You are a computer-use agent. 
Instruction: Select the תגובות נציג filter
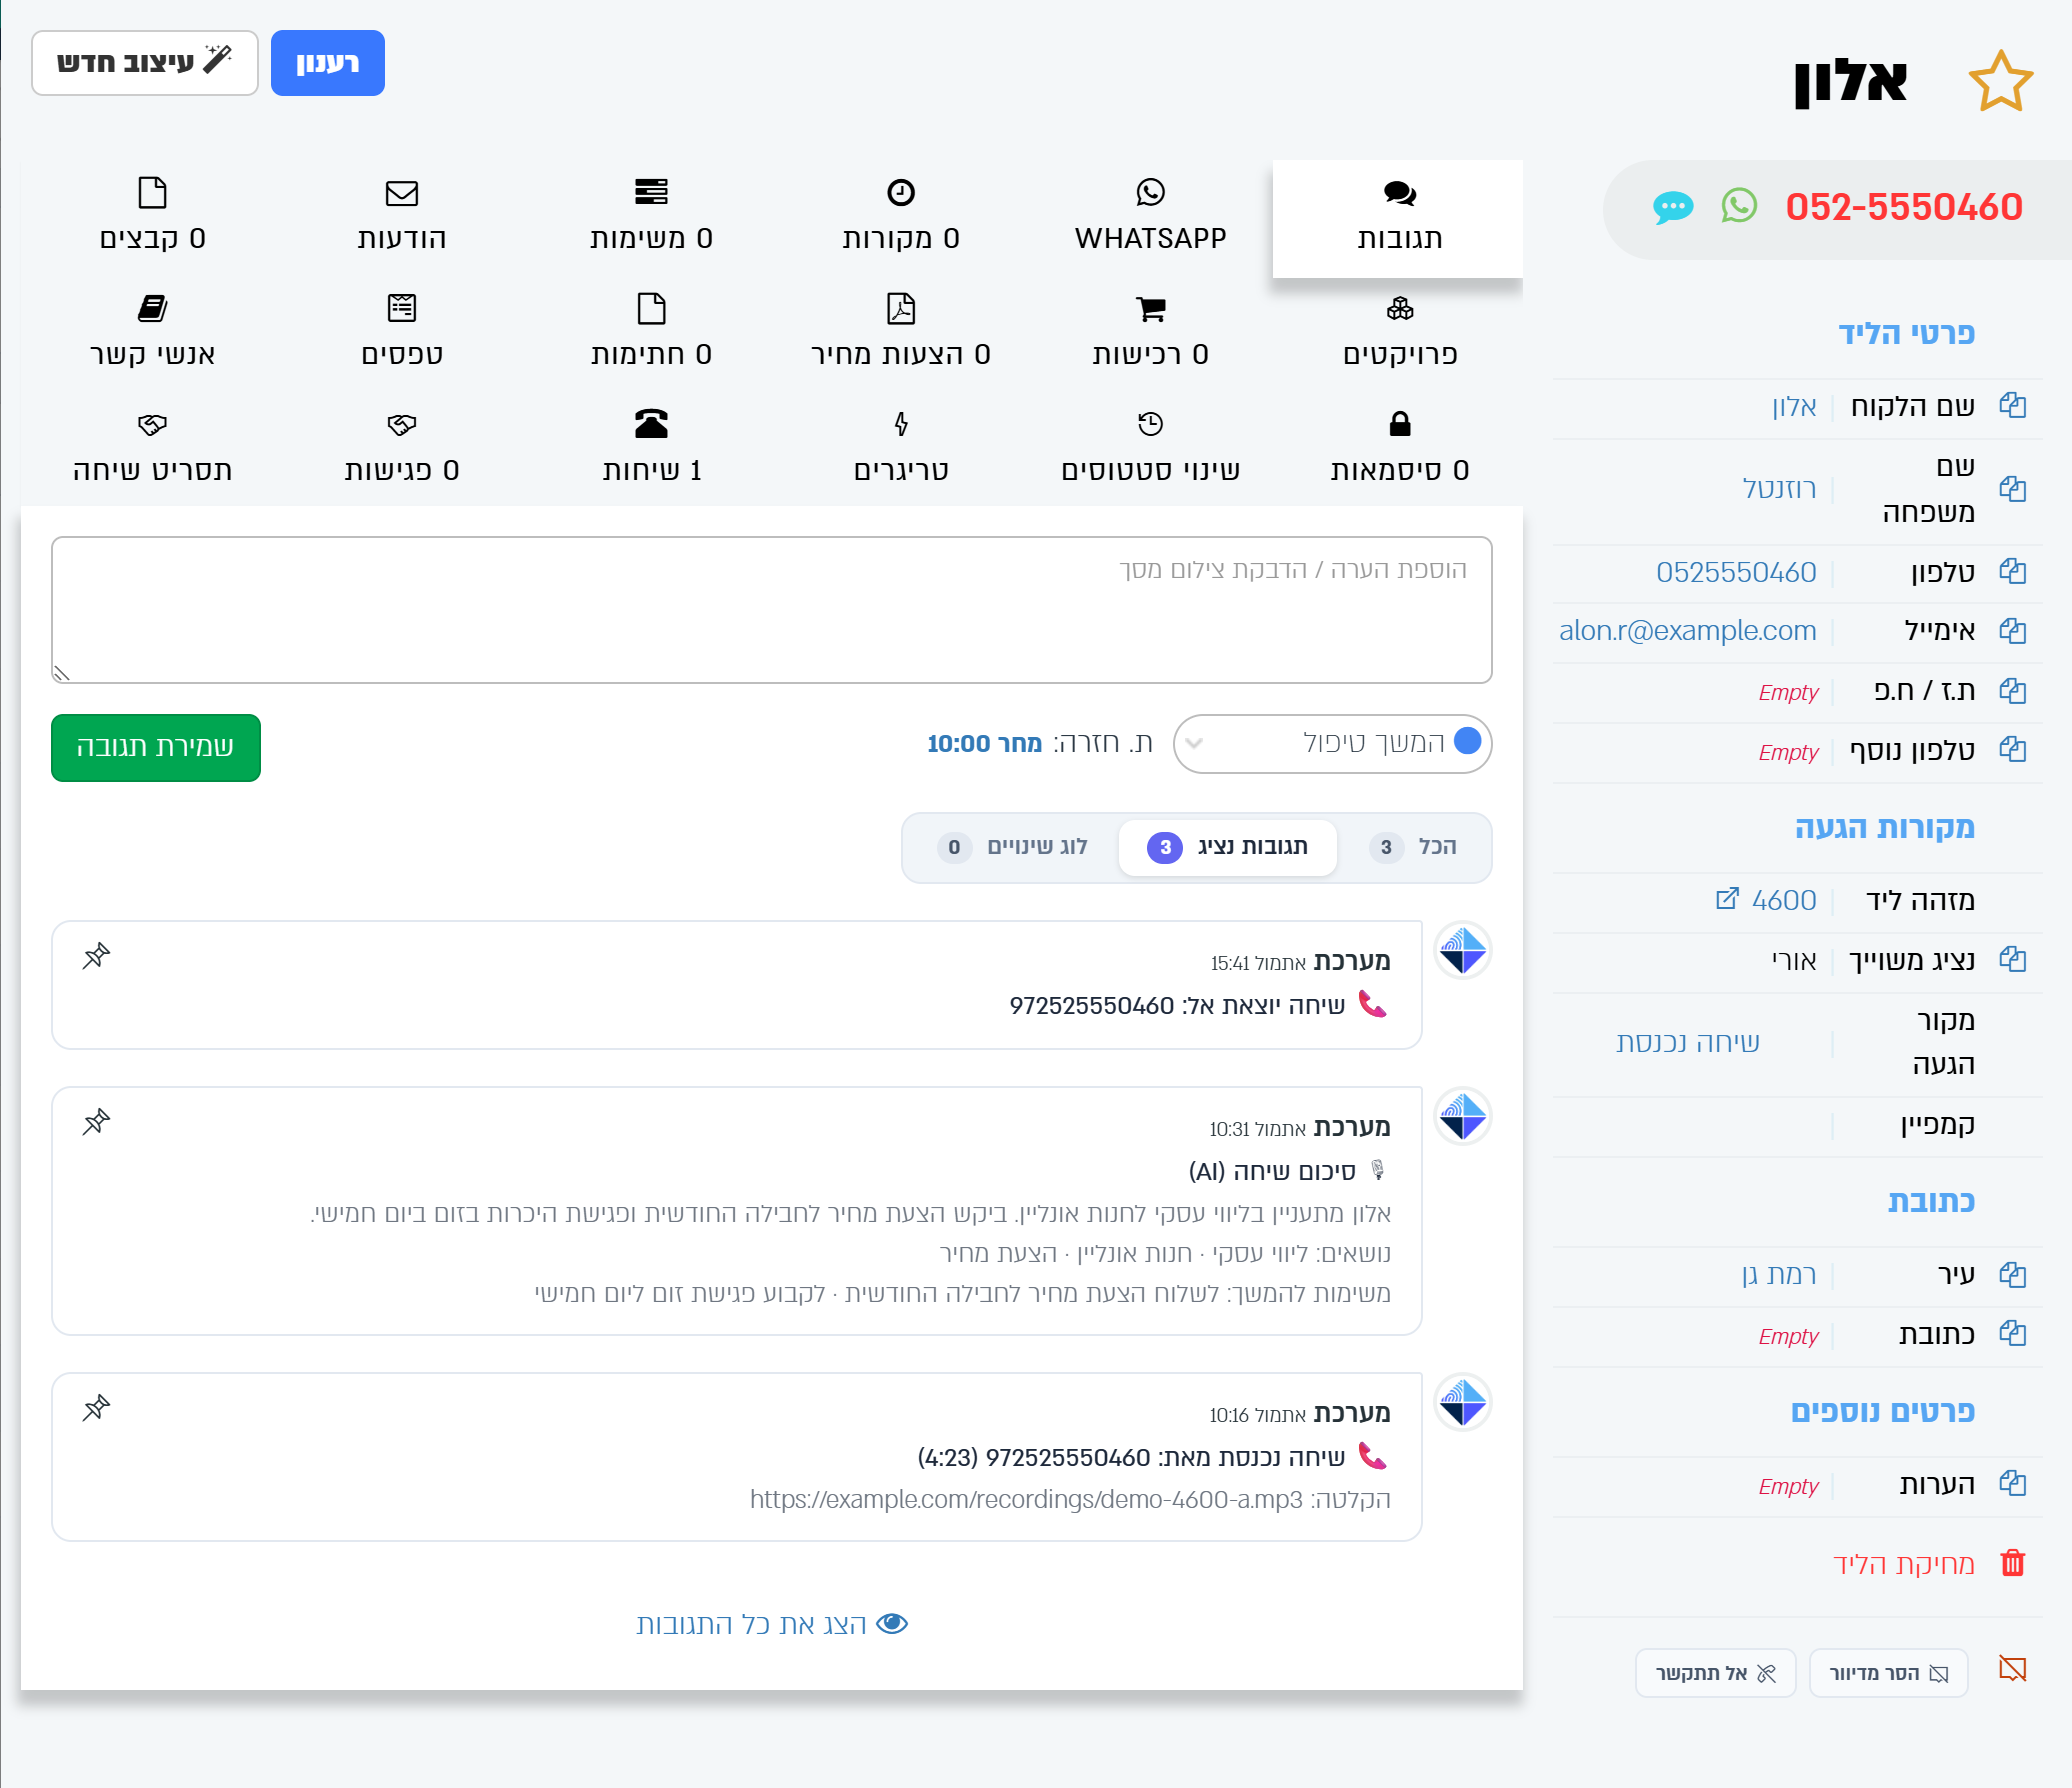point(1227,847)
